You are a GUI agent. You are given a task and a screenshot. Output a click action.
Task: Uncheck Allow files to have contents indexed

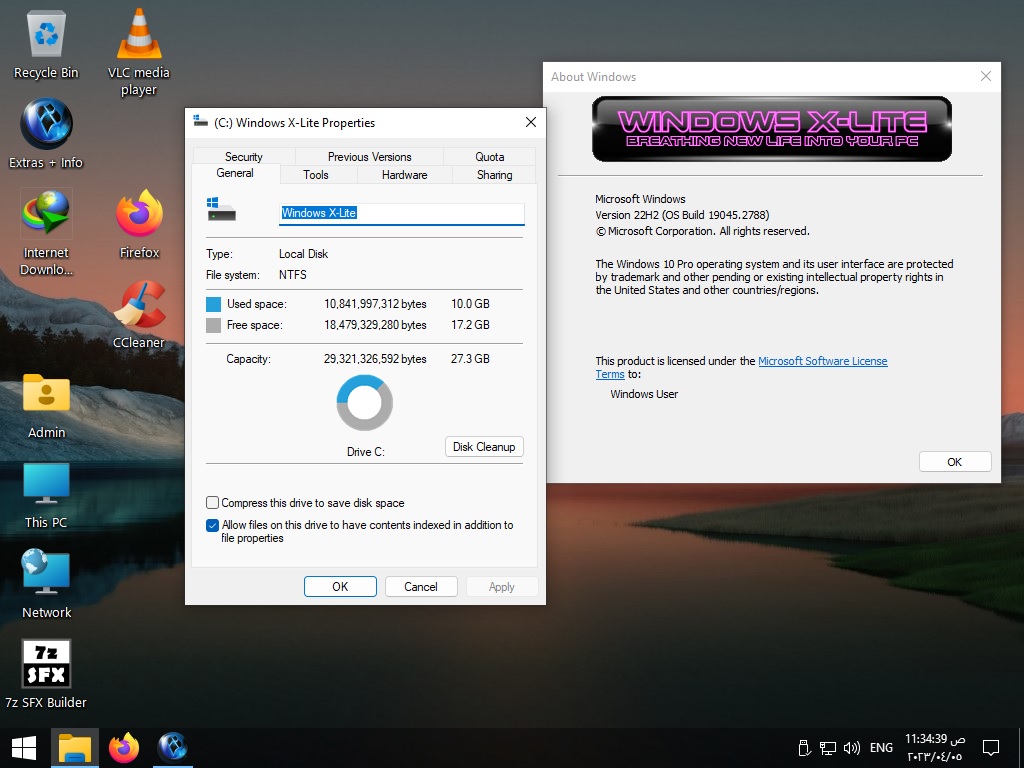click(x=212, y=525)
